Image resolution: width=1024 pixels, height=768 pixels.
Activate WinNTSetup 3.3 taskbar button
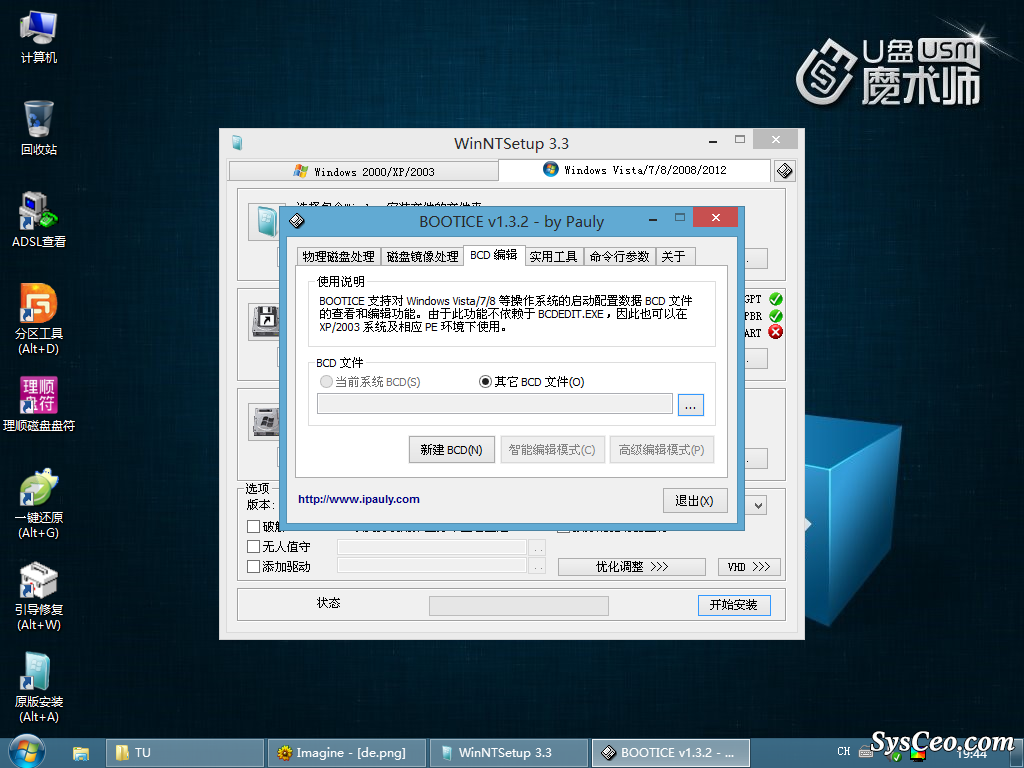point(509,753)
